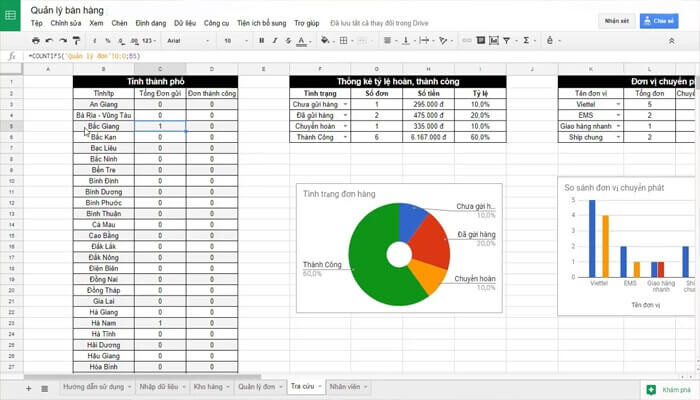This screenshot has height=400, width=700.
Task: Click the 'Nhận xét' comments button
Action: click(615, 20)
